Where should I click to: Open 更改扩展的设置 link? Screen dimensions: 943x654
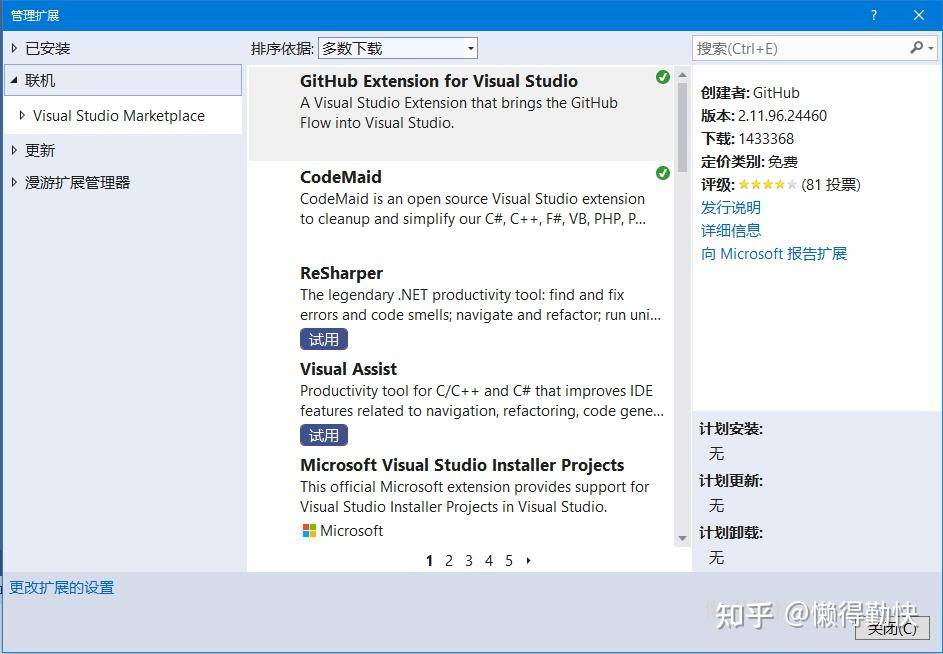pos(61,587)
